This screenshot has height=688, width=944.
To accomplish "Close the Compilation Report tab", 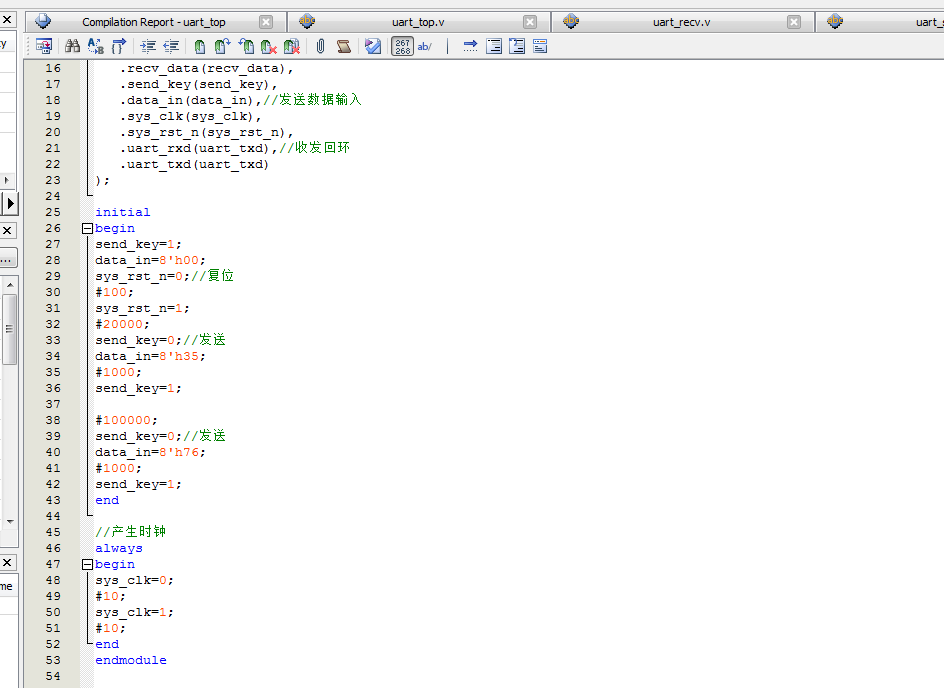I will click(266, 22).
